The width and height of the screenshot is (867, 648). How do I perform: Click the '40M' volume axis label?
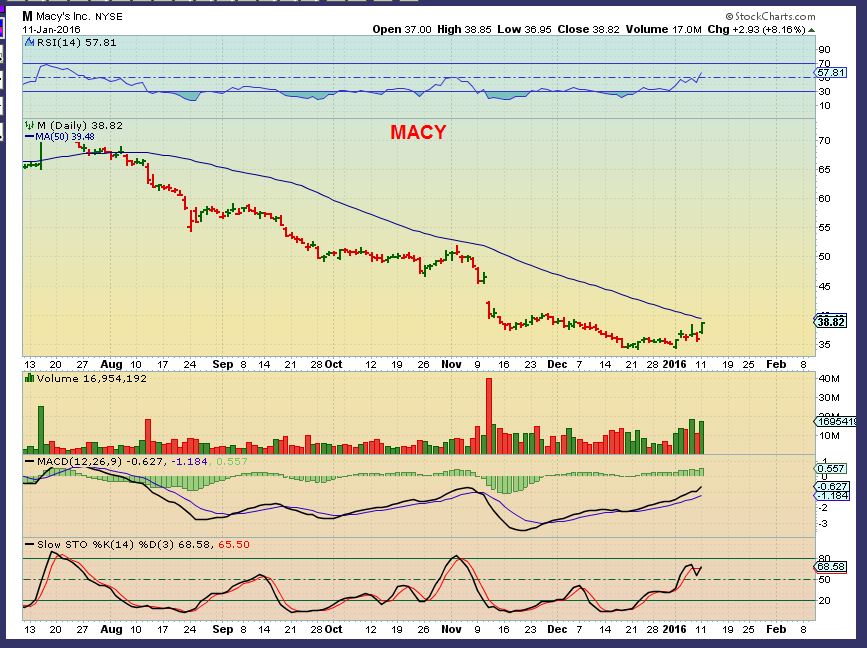pyautogui.click(x=829, y=379)
